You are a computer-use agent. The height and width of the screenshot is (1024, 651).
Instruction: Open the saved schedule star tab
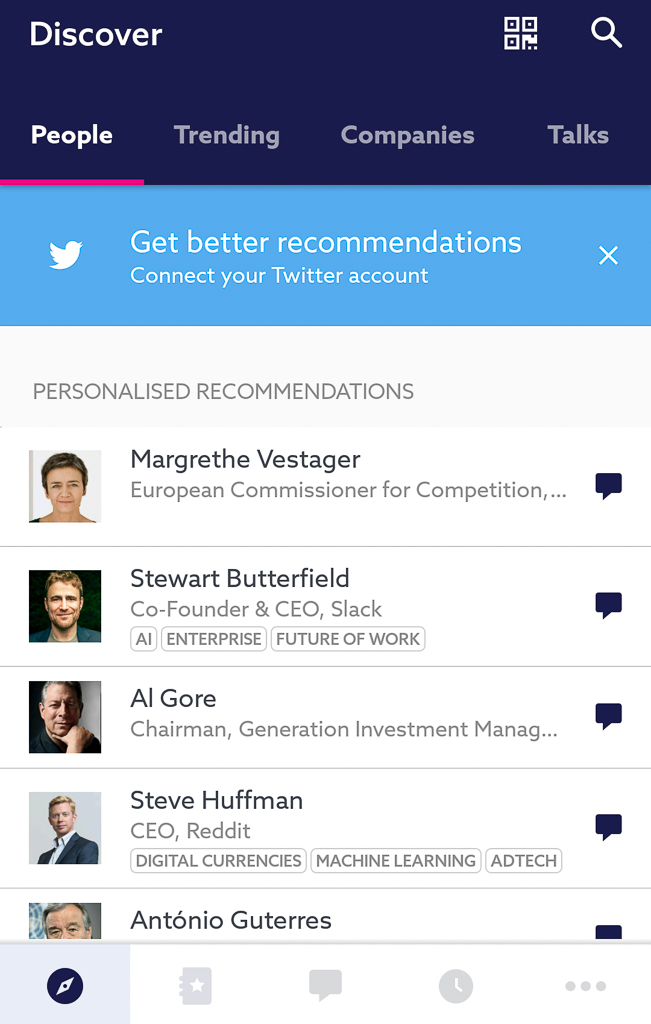click(x=195, y=986)
